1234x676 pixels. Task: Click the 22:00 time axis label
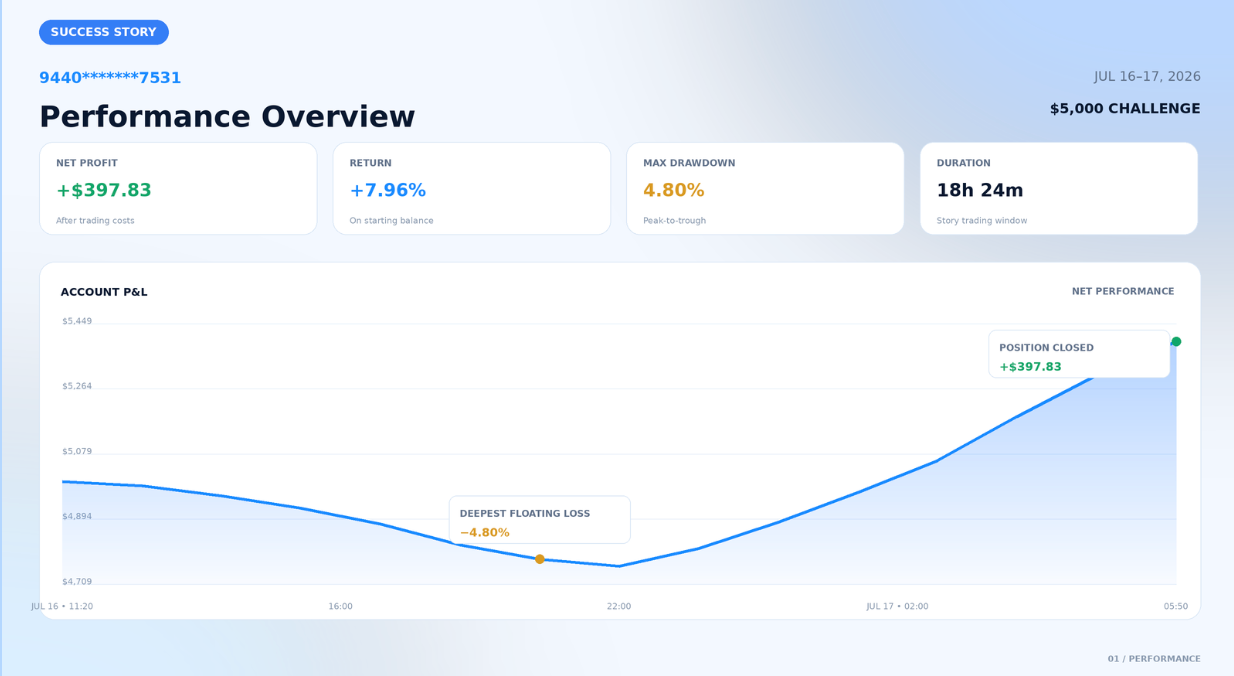619,607
